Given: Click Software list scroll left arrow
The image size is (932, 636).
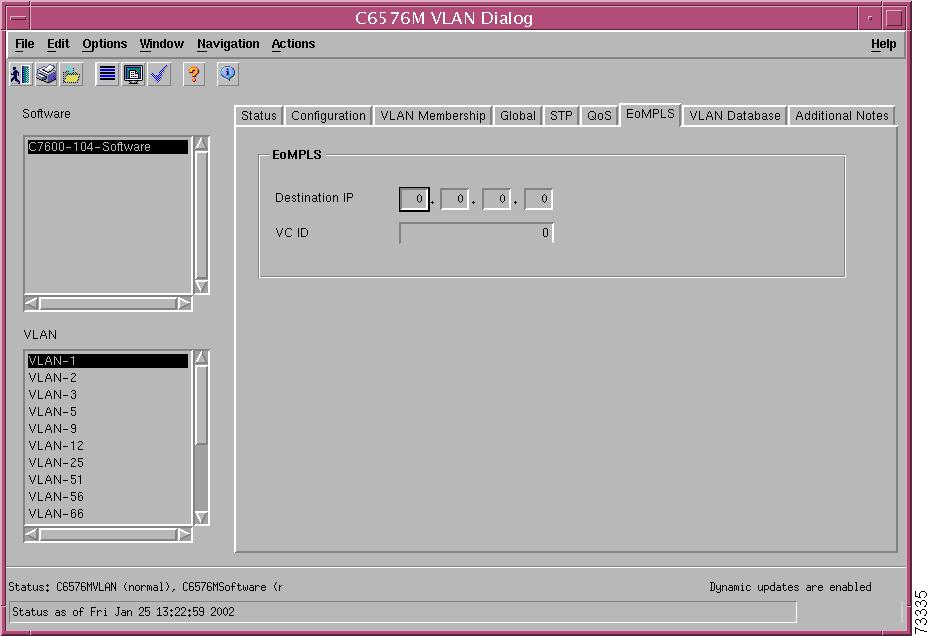Looking at the screenshot, I should [x=32, y=304].
